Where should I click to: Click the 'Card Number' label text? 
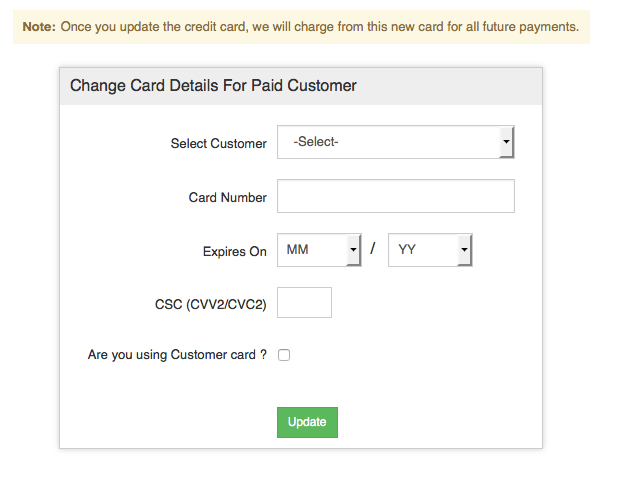(x=227, y=198)
